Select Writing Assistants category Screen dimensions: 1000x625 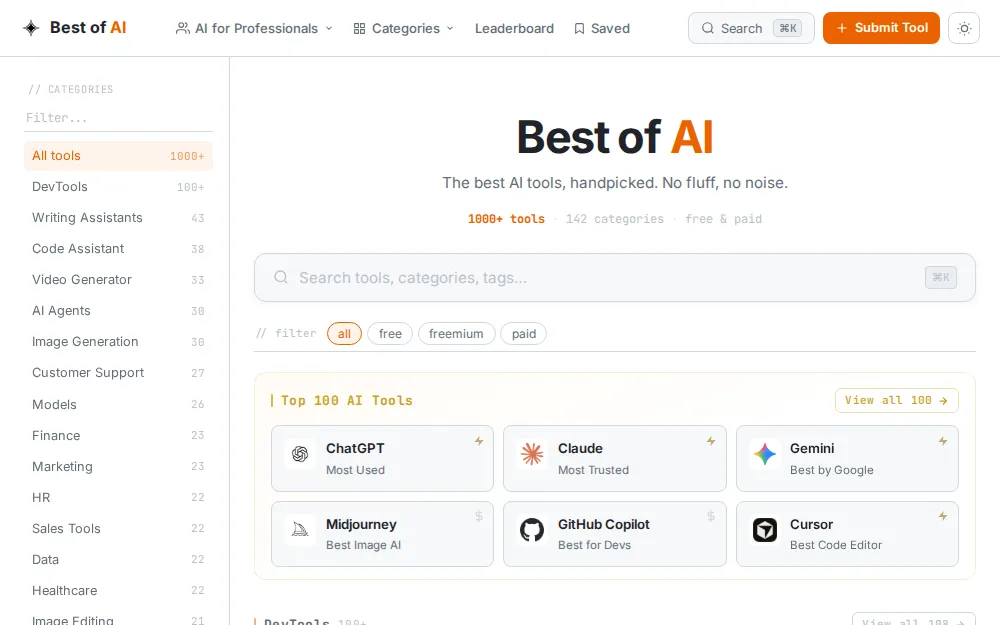click(x=118, y=217)
